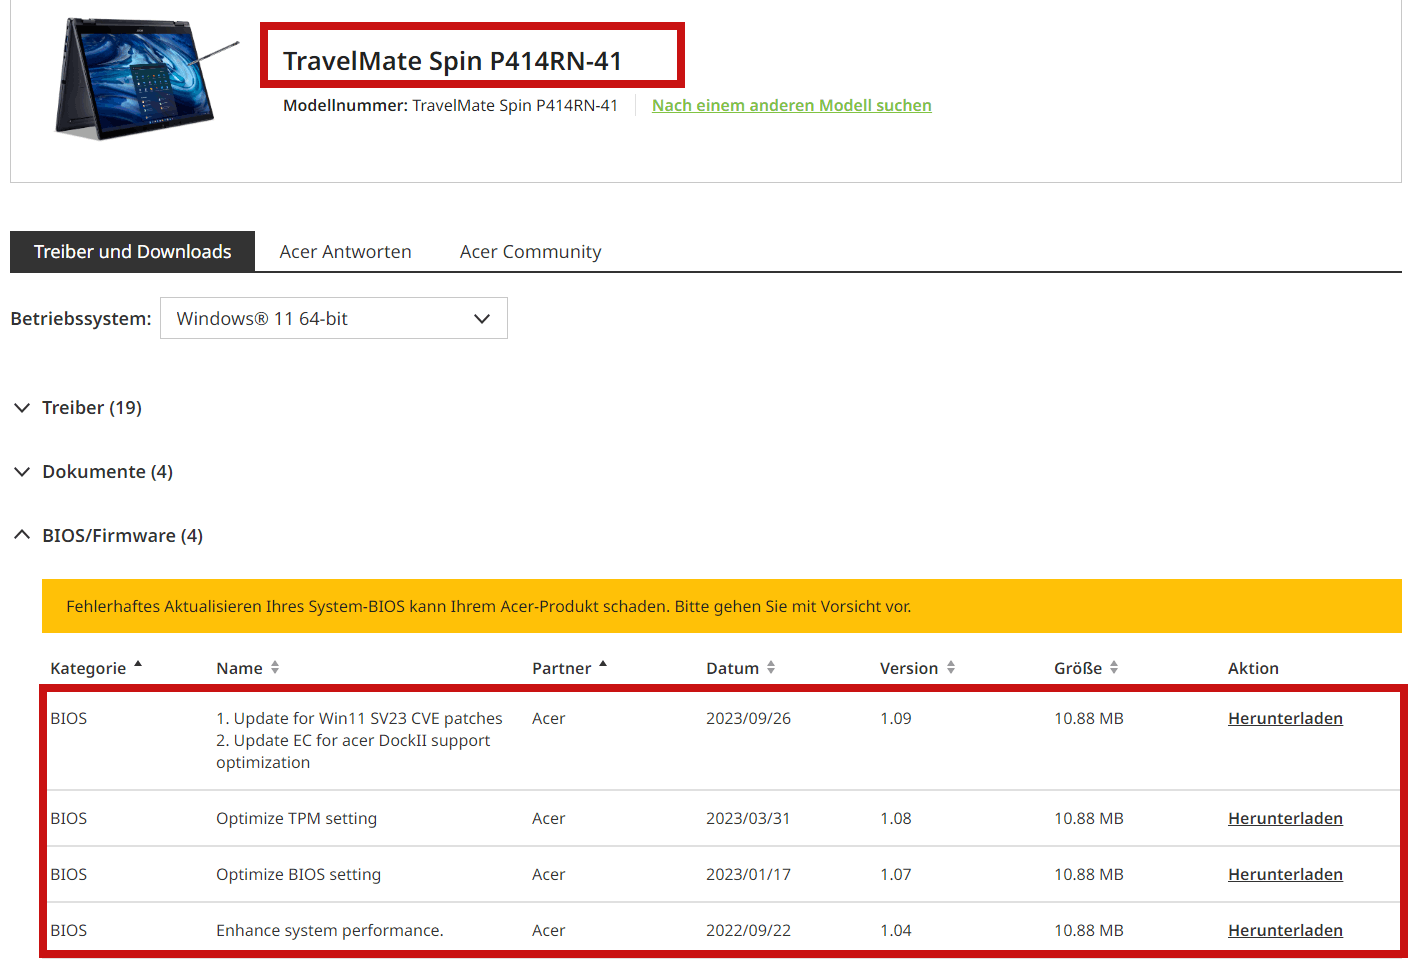Click the 'Modellnummer:' label text
The image size is (1418, 961).
point(345,105)
